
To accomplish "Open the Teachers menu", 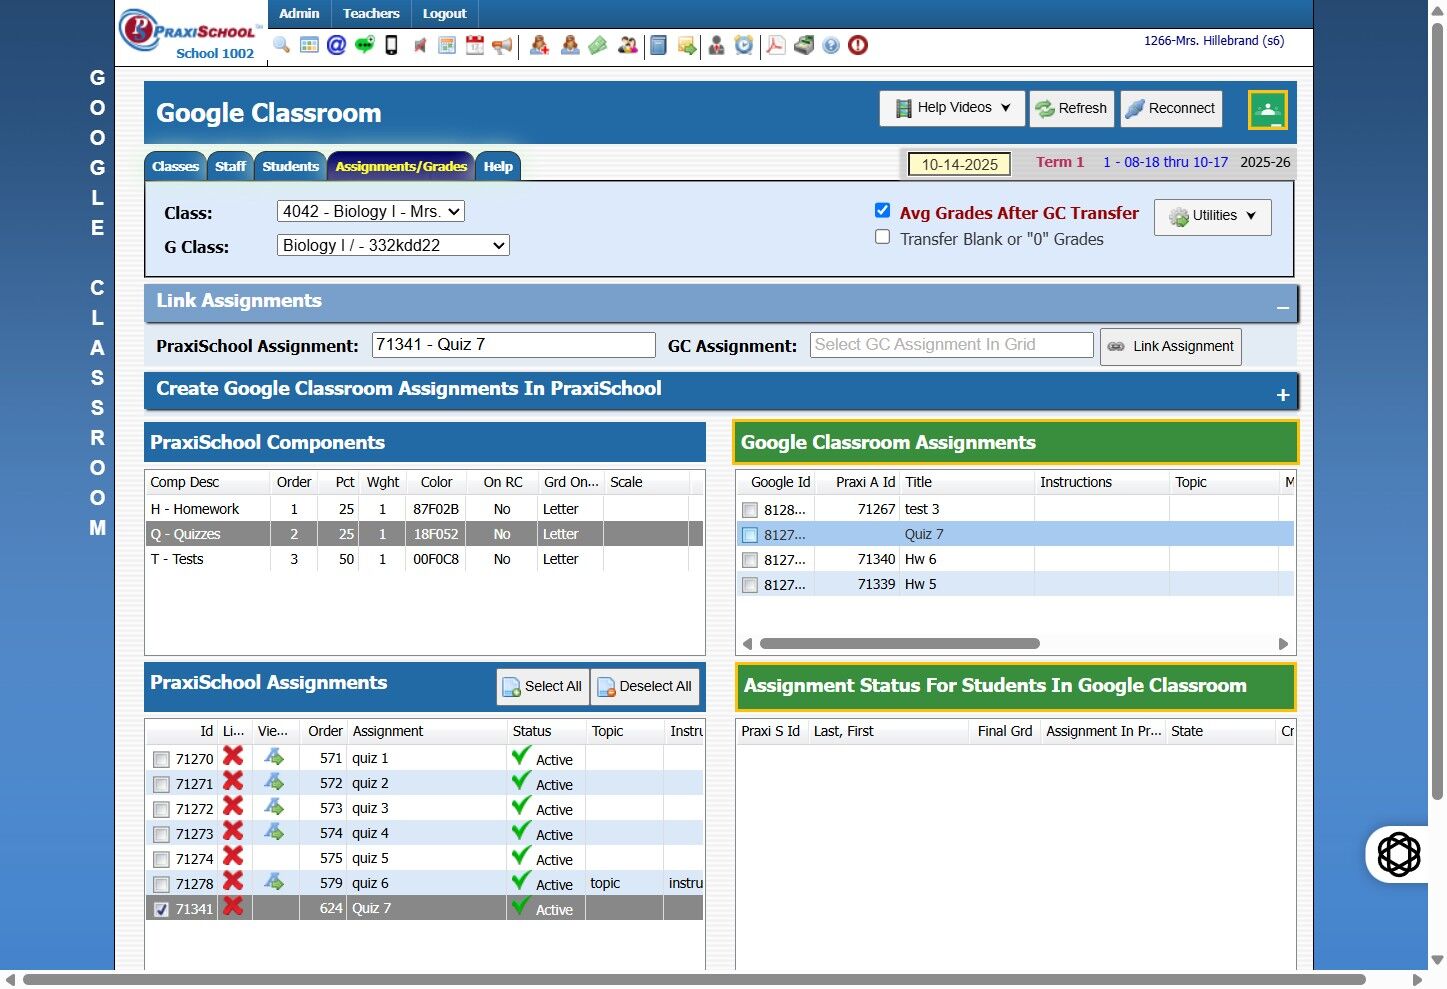I will point(371,13).
